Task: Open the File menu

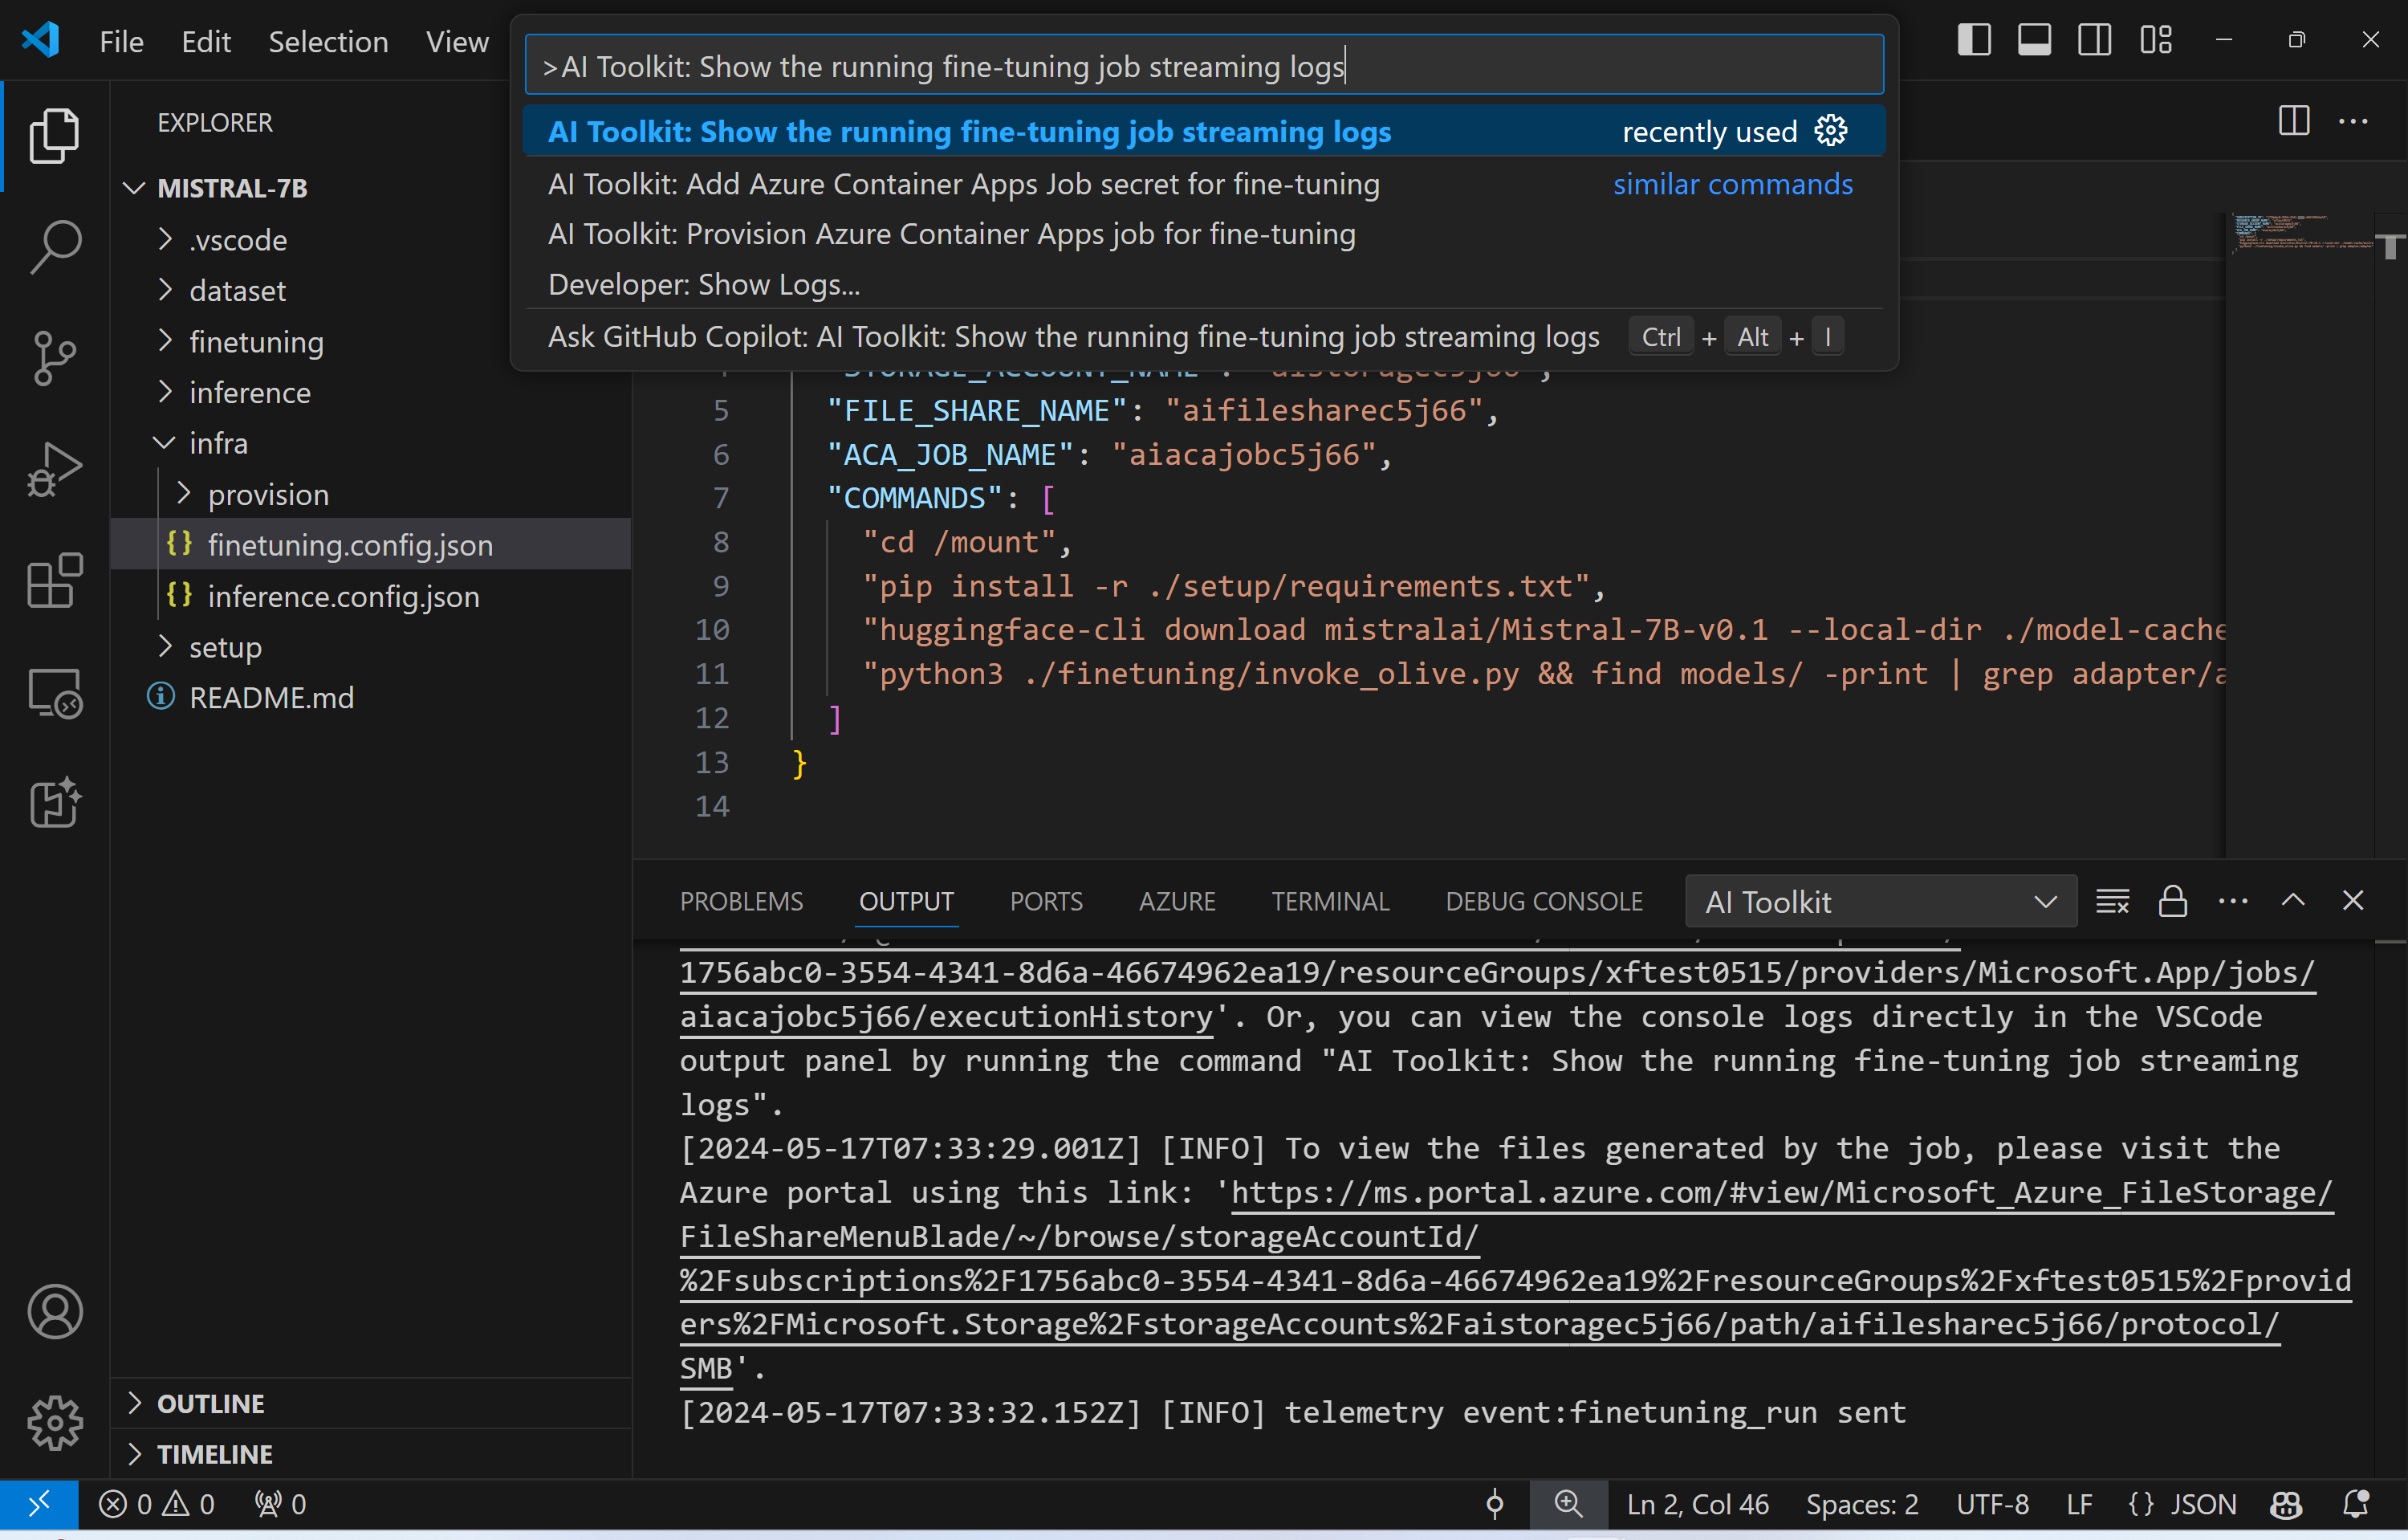Action: pyautogui.click(x=121, y=41)
